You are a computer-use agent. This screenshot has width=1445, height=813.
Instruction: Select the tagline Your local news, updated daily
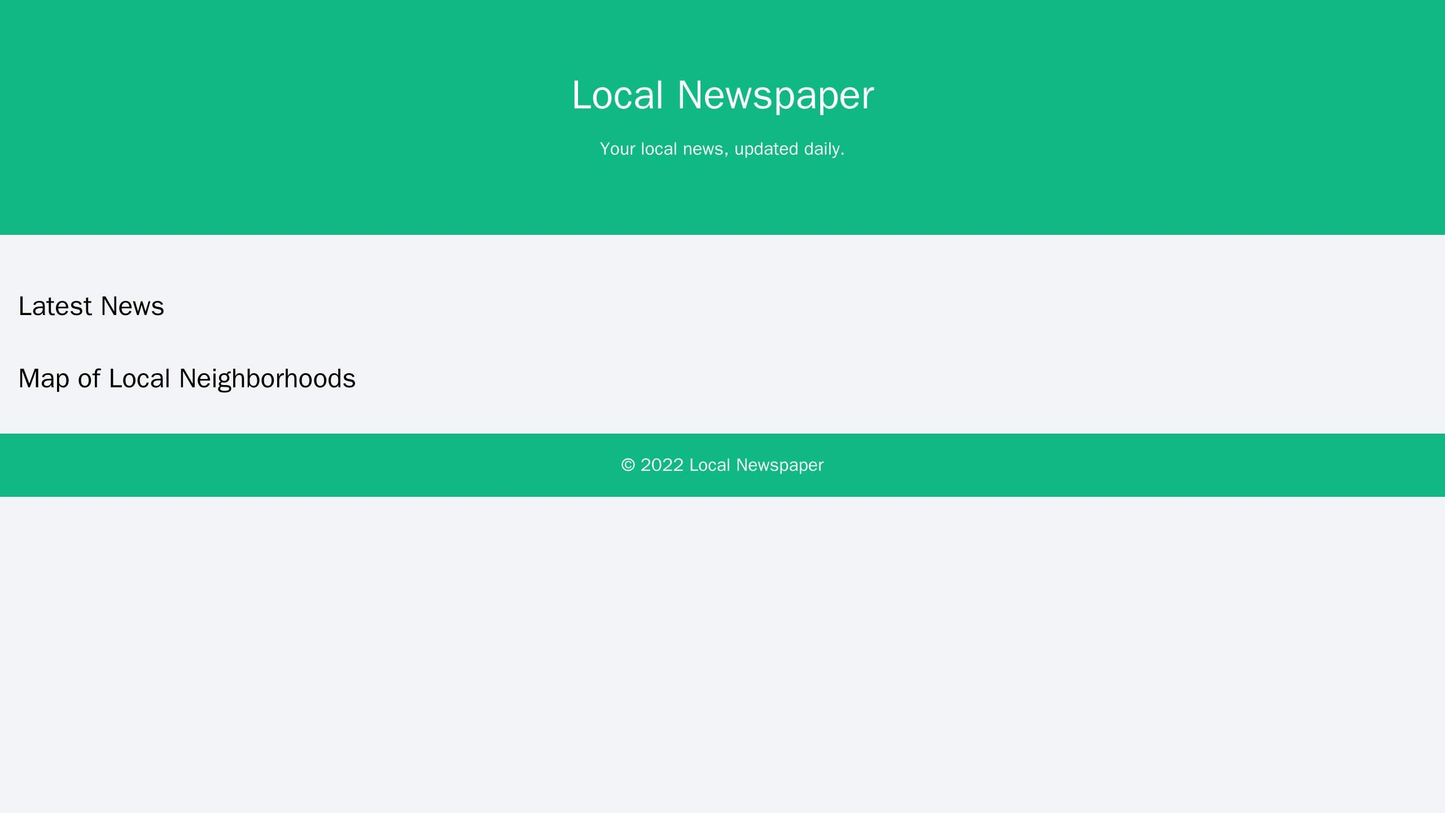722,150
